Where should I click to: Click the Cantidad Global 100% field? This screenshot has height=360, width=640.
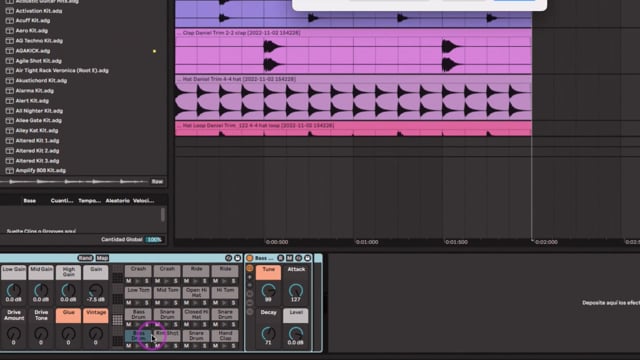pos(154,240)
